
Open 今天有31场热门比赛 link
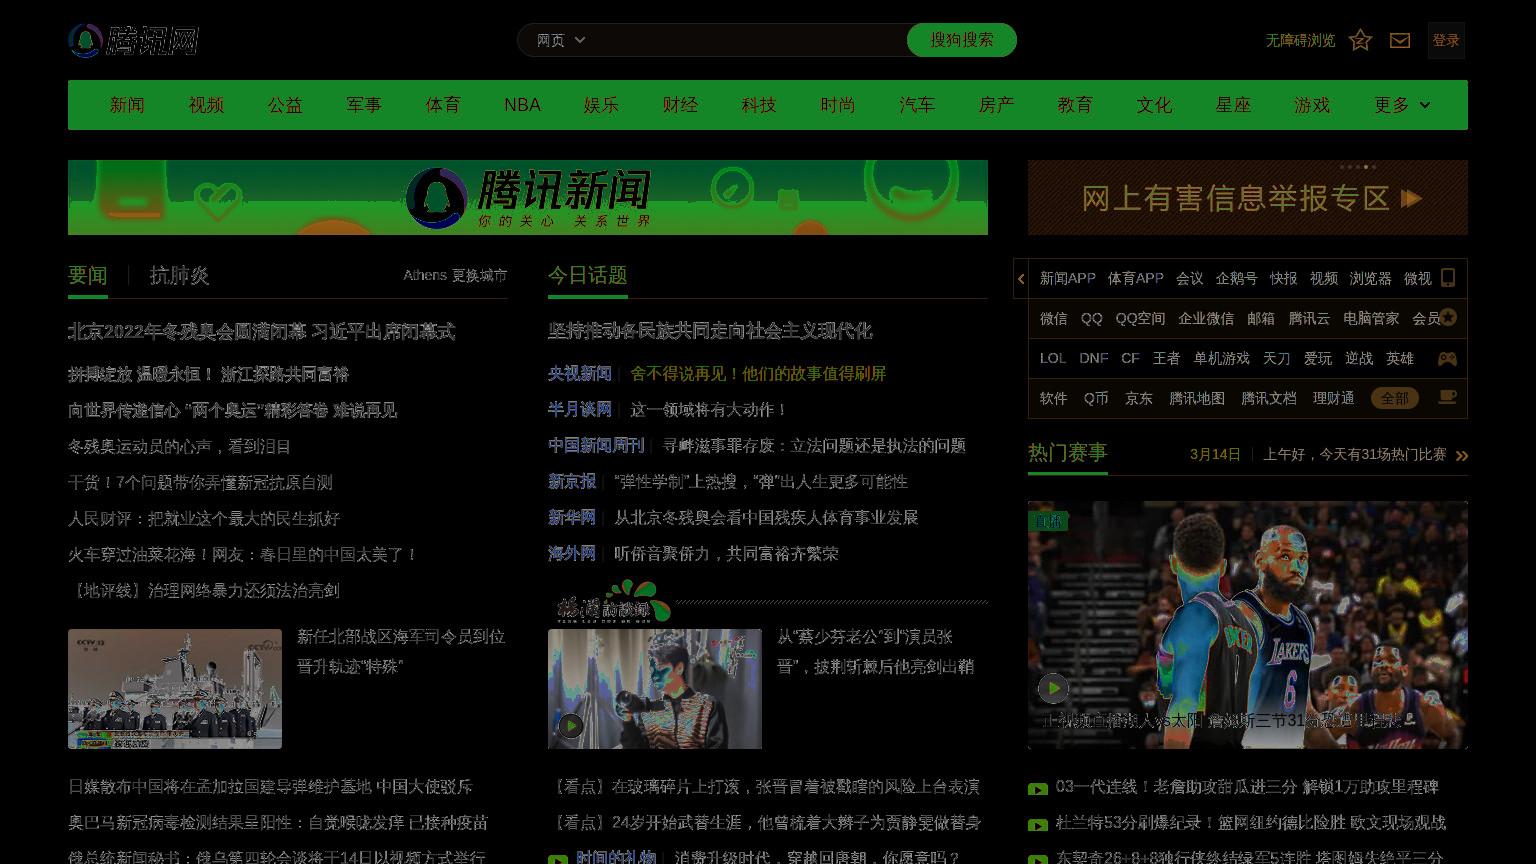1355,454
